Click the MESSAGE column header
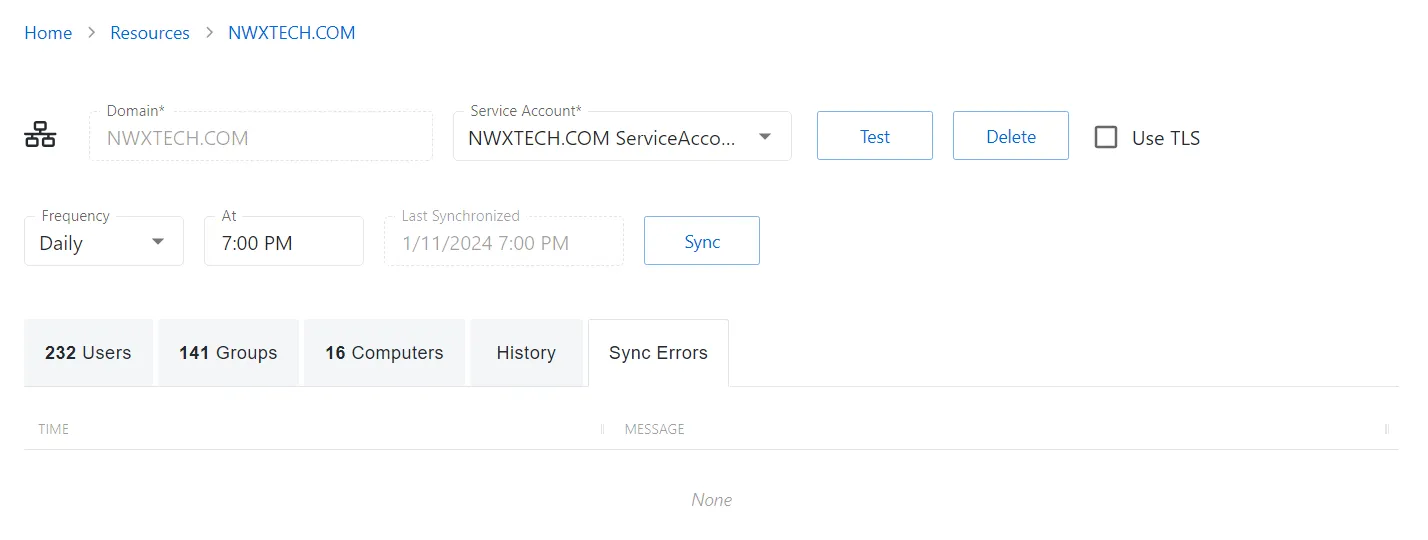The image size is (1428, 540). click(655, 429)
